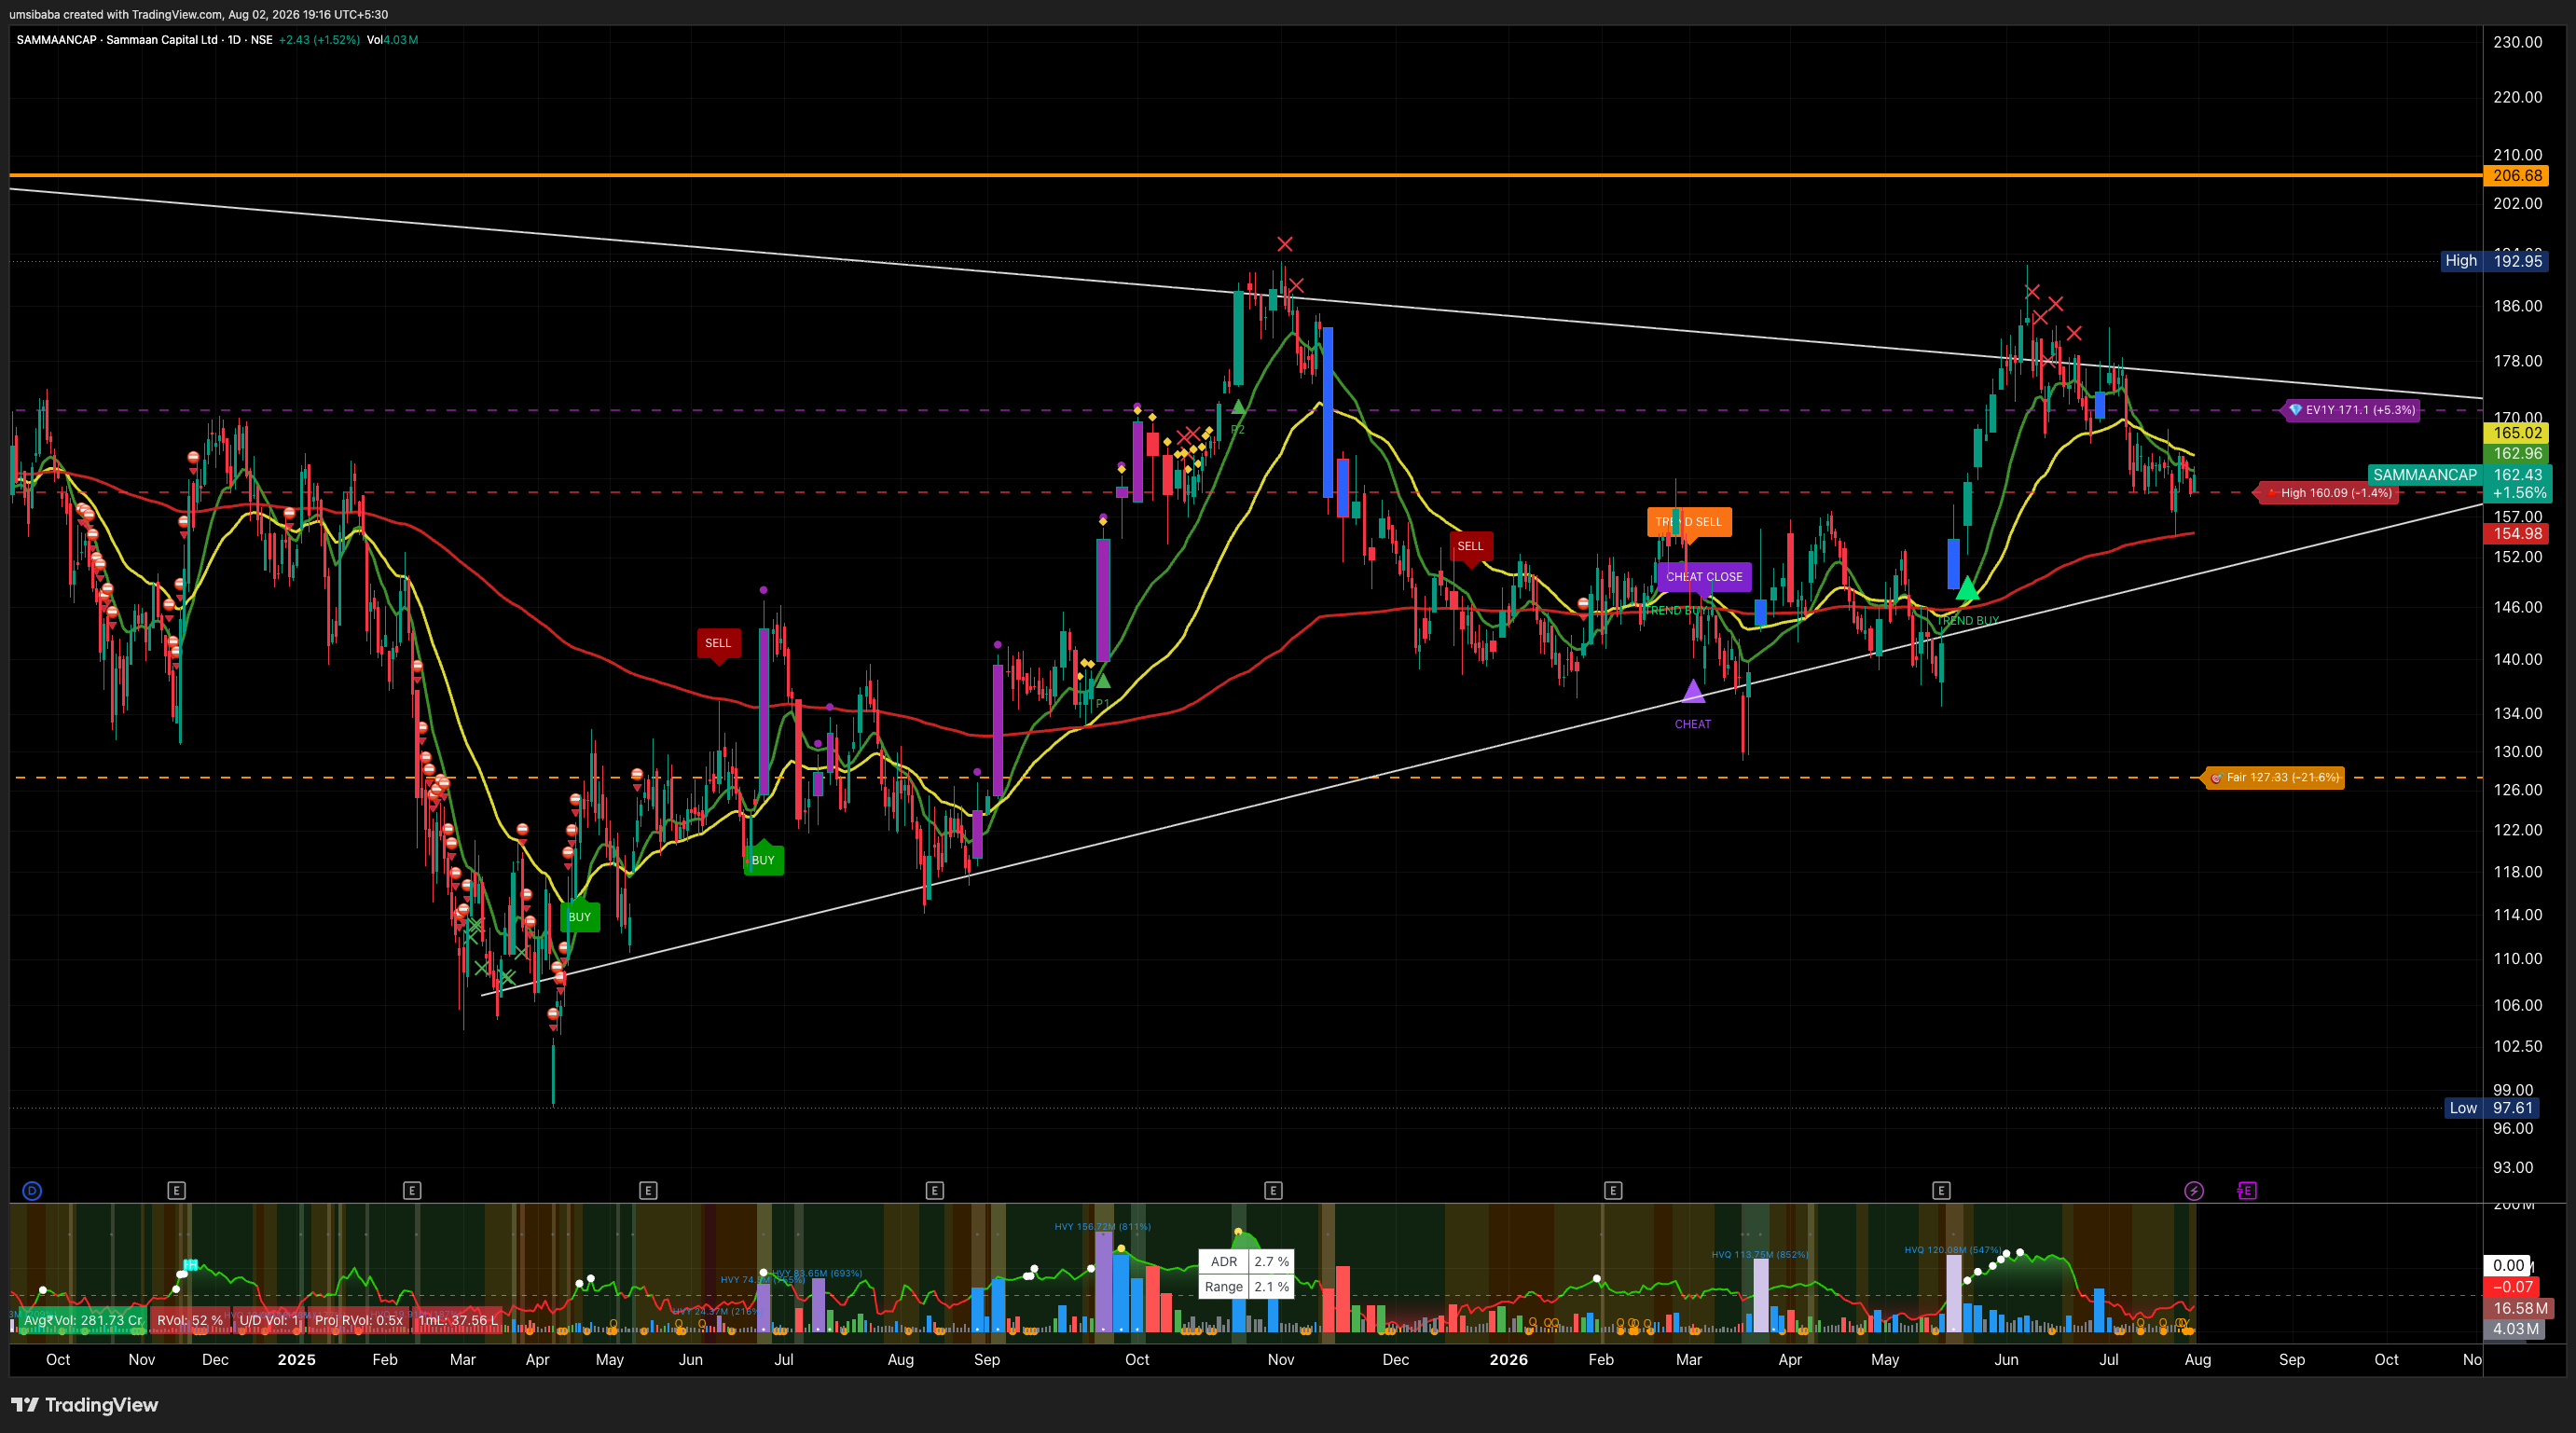Click the red SELL label from June 2025
The height and width of the screenshot is (1433, 2576).
718,643
